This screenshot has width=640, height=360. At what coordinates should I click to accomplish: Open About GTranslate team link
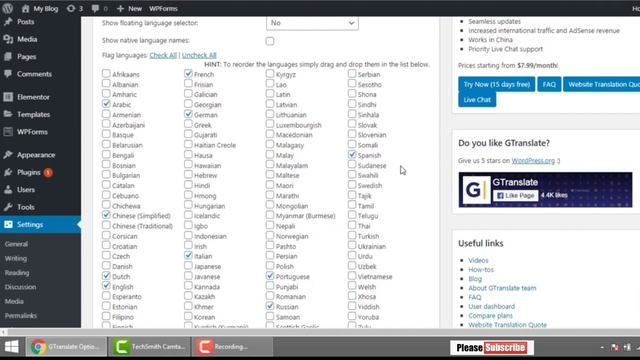coord(502,288)
